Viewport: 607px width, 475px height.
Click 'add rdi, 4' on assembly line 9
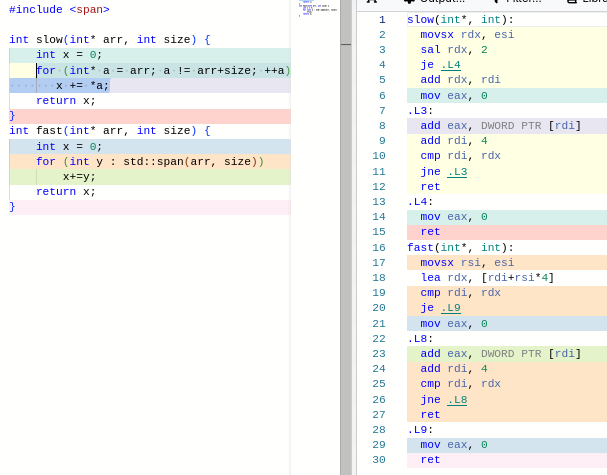454,141
